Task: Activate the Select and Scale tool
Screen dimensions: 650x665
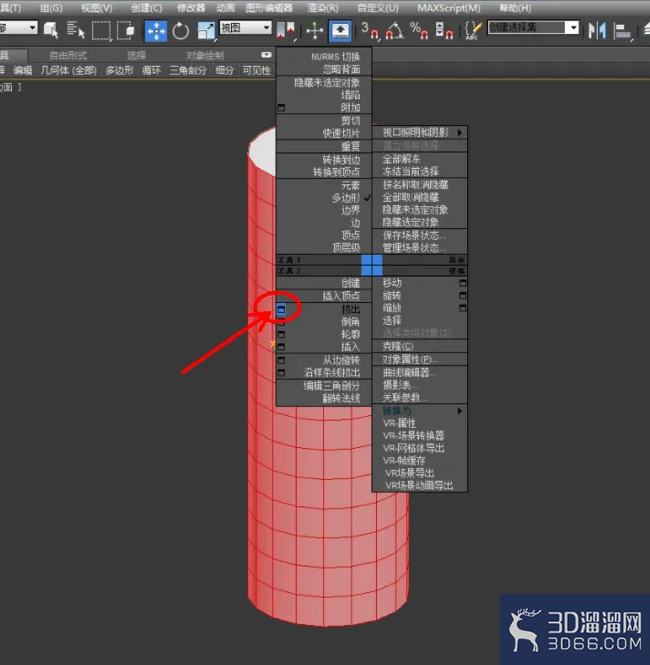Action: click(206, 31)
